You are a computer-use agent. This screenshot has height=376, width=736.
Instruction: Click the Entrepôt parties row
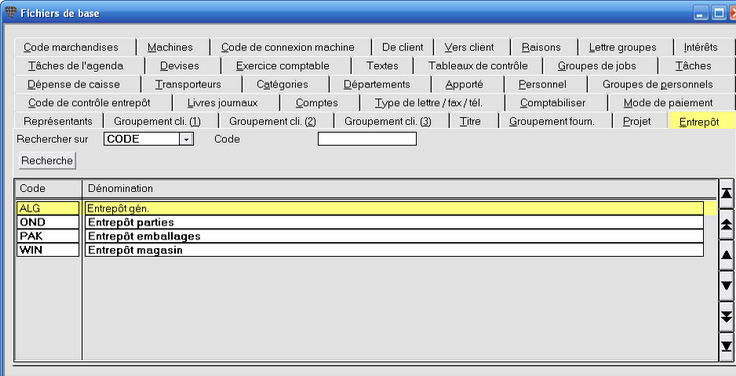(394, 222)
